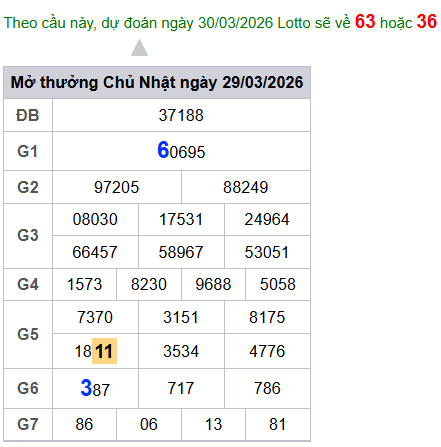Viewport: 441px width, 447px height.
Task: Click the ĐB row label
Action: coord(28,116)
